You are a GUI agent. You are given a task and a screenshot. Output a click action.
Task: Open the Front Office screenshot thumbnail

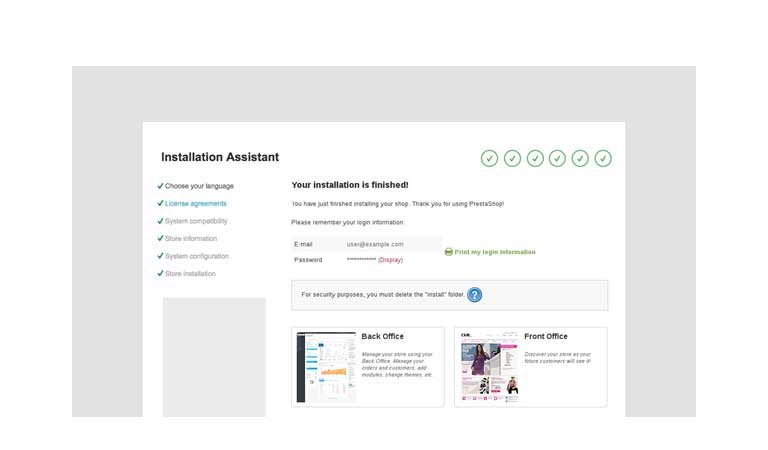[x=489, y=367]
